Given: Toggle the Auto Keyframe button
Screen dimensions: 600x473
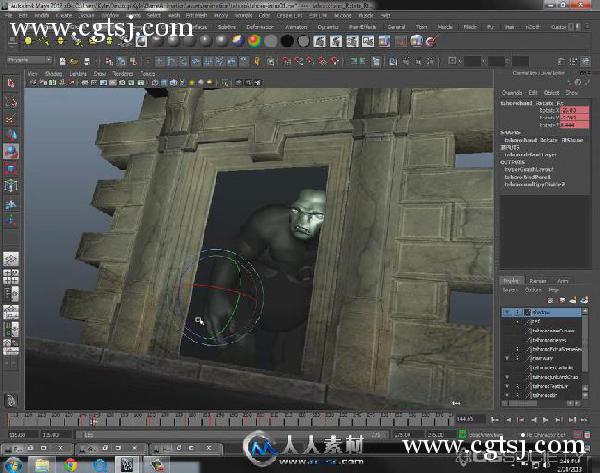Looking at the screenshot, I should 578,435.
